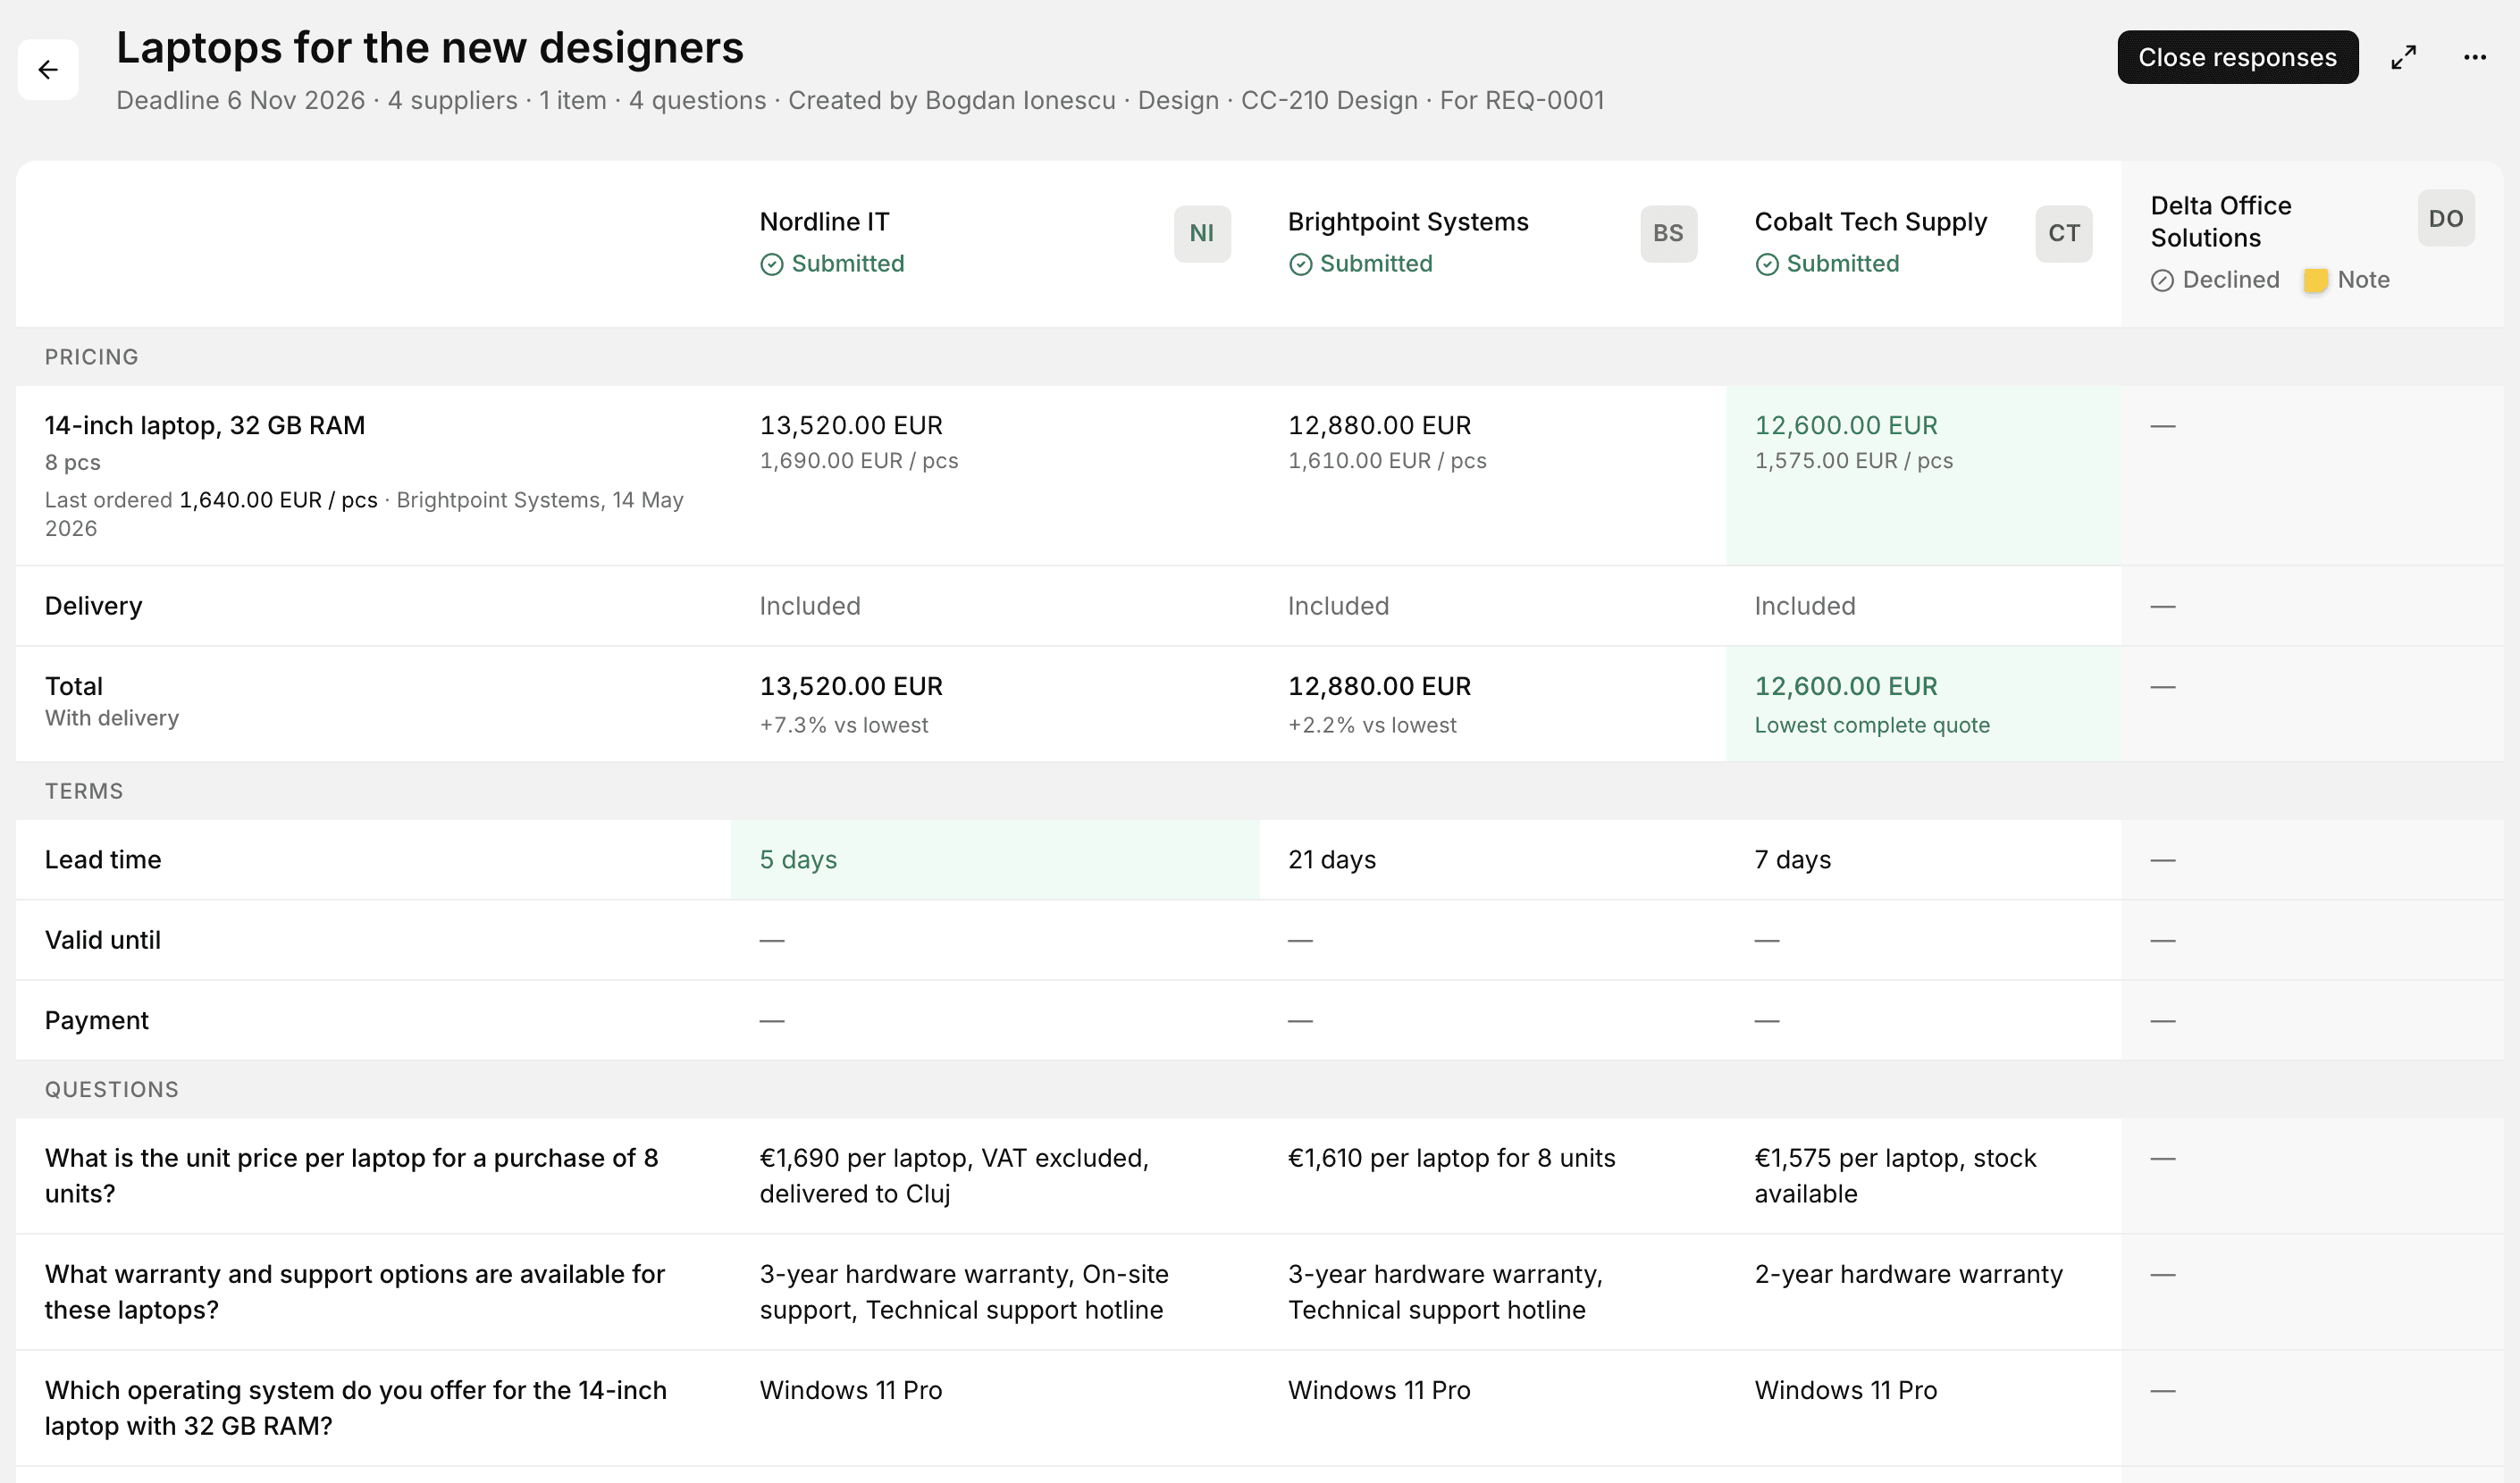This screenshot has height=1483, width=2520.
Task: Click the '+7.3% vs lowest' label
Action: [x=844, y=726]
